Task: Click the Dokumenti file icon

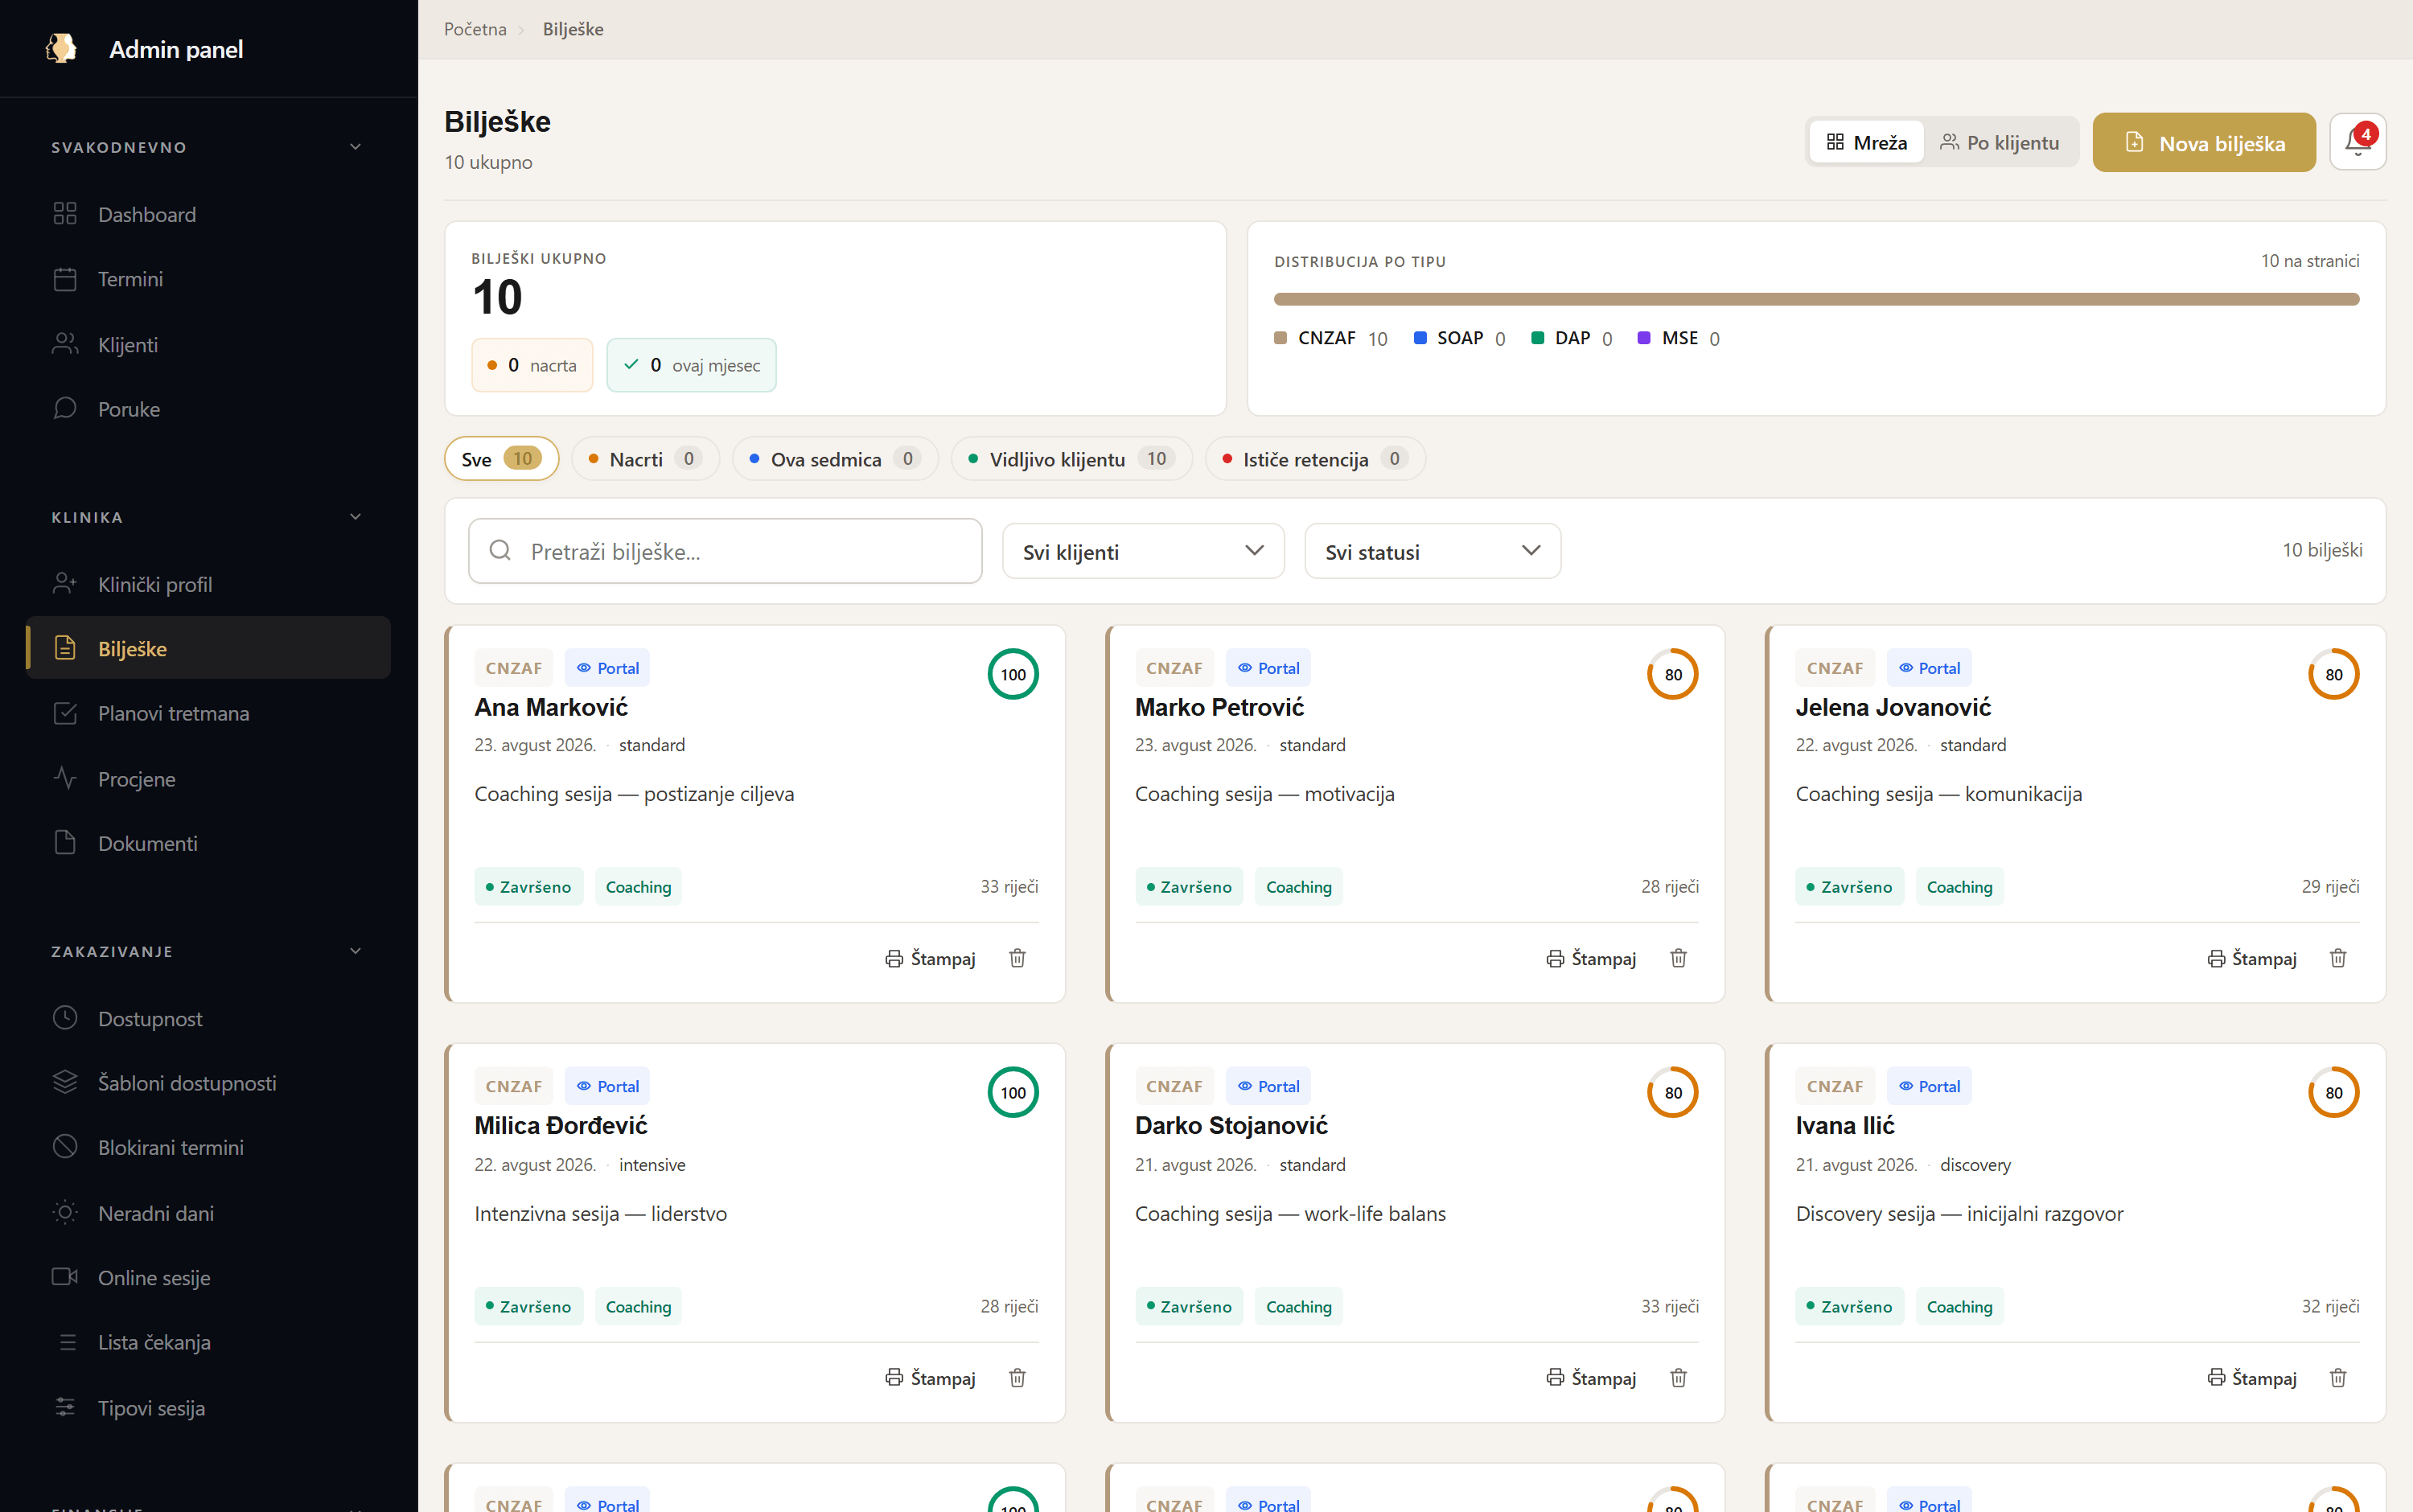Action: coord(65,843)
